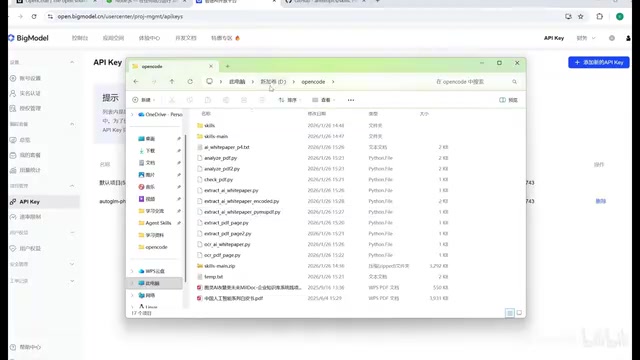Close the opencode Explorer tab

(x=211, y=66)
